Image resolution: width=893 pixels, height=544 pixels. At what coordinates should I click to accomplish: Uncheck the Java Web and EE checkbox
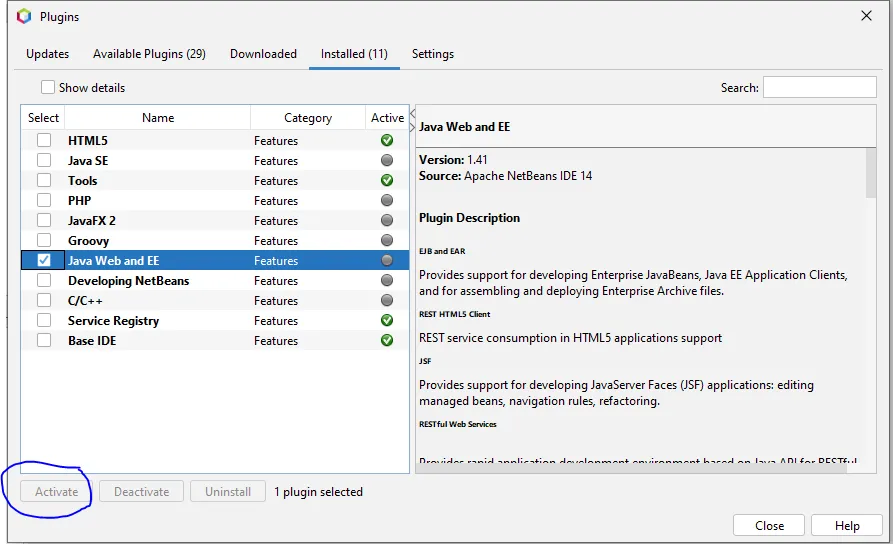[44, 261]
